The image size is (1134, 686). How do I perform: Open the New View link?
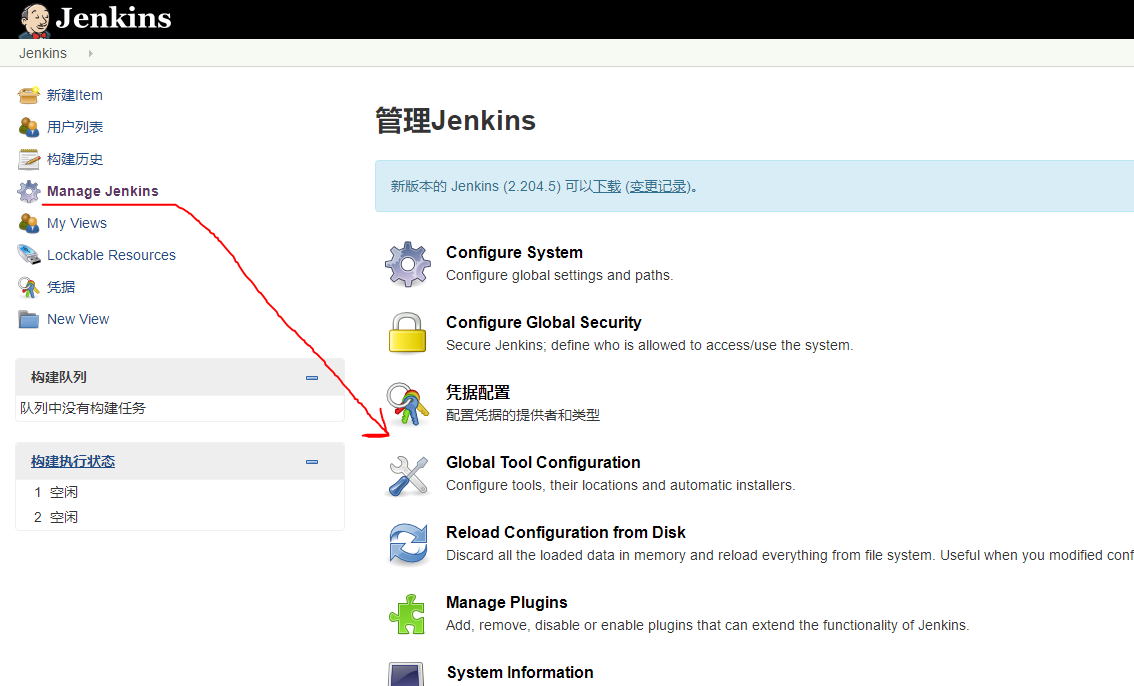(78, 320)
